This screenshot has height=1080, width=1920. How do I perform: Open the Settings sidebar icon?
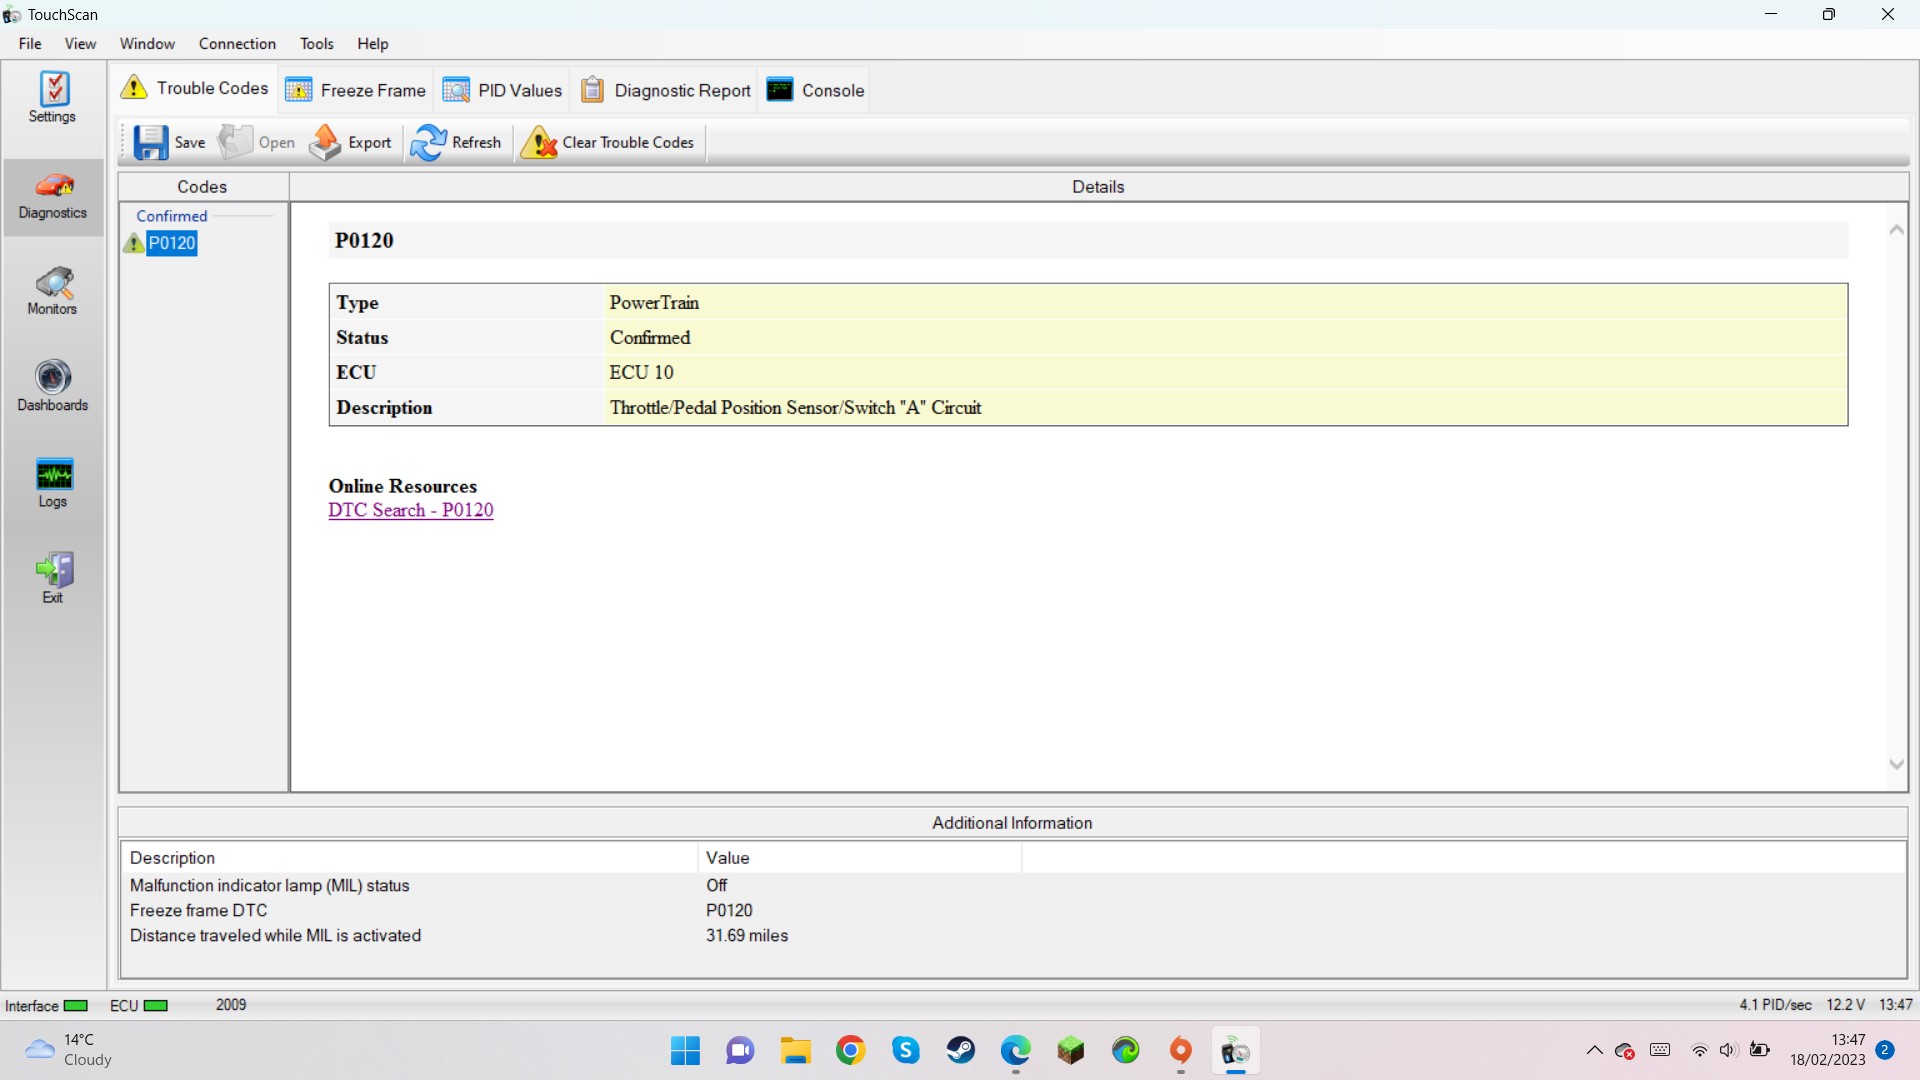[52, 97]
